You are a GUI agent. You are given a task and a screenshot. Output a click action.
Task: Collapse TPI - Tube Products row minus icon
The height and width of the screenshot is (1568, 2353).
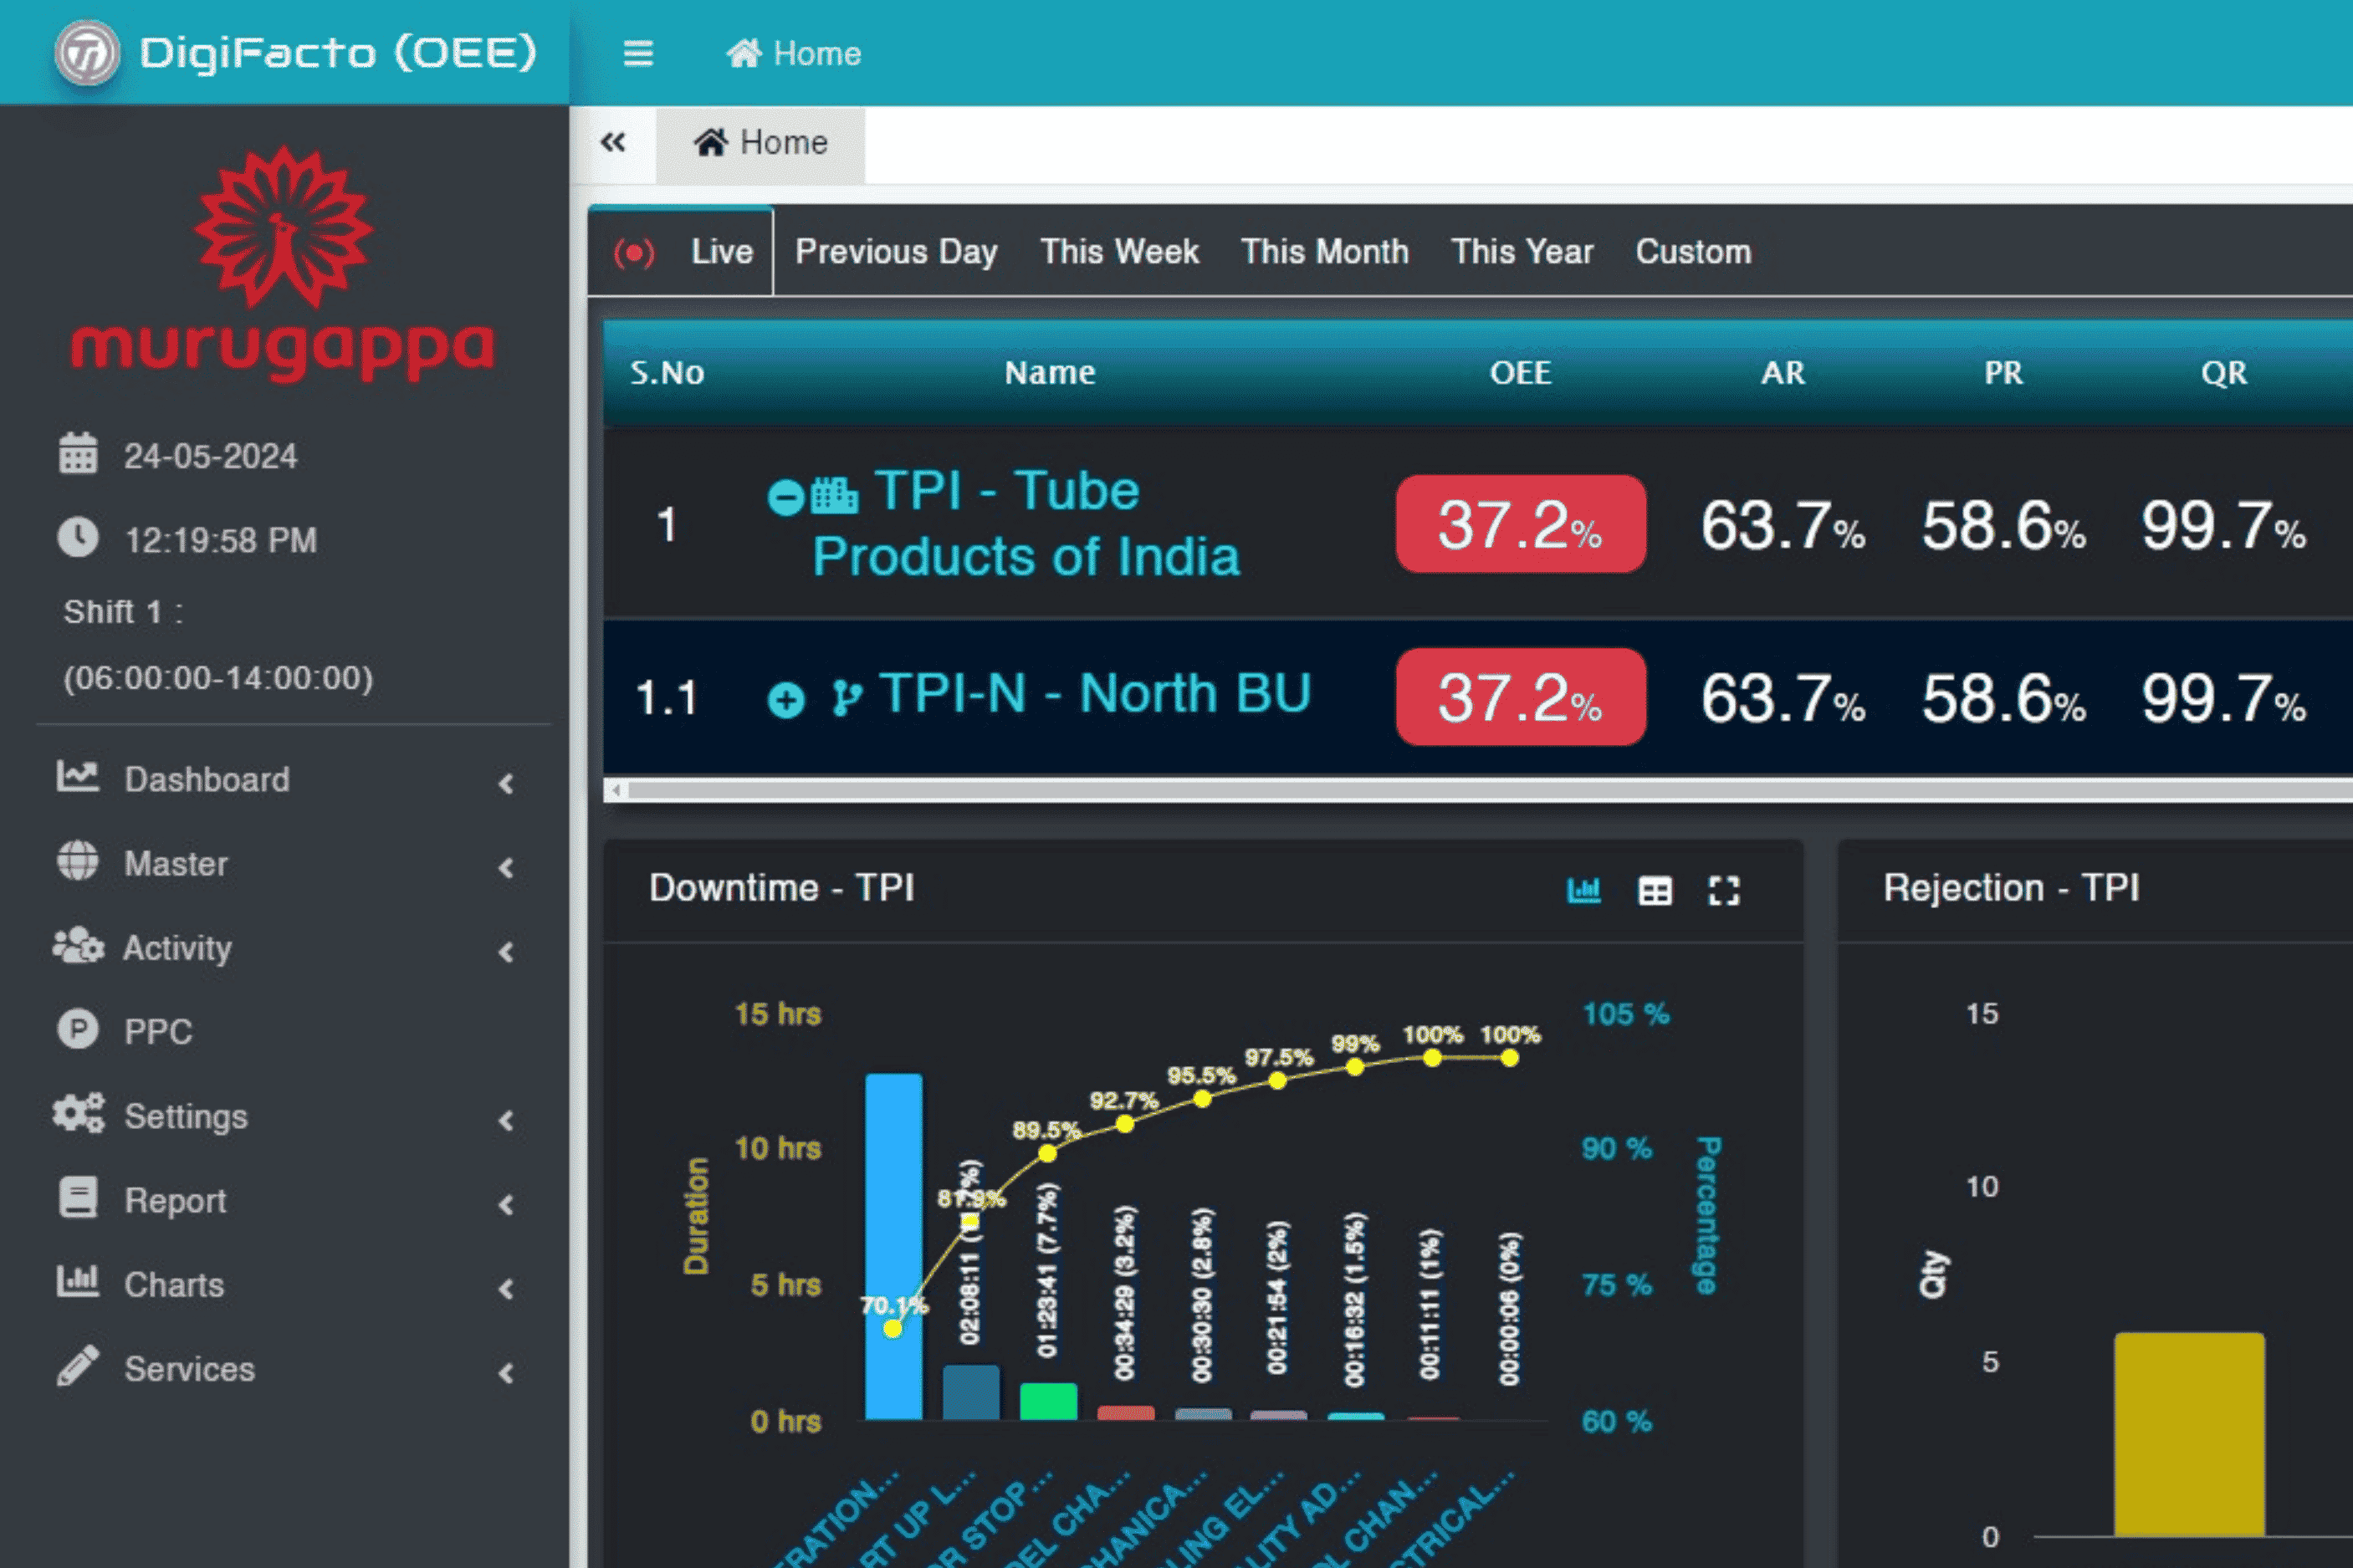[786, 498]
